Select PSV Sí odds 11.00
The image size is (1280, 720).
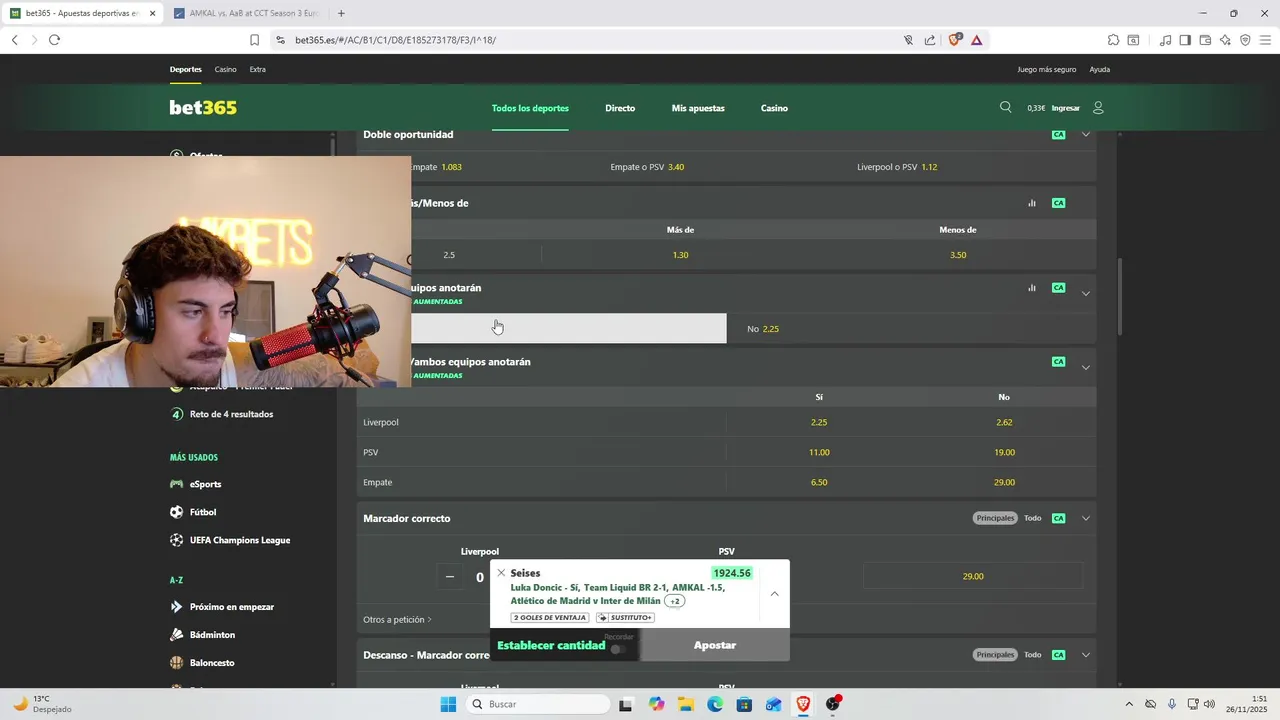coord(819,452)
